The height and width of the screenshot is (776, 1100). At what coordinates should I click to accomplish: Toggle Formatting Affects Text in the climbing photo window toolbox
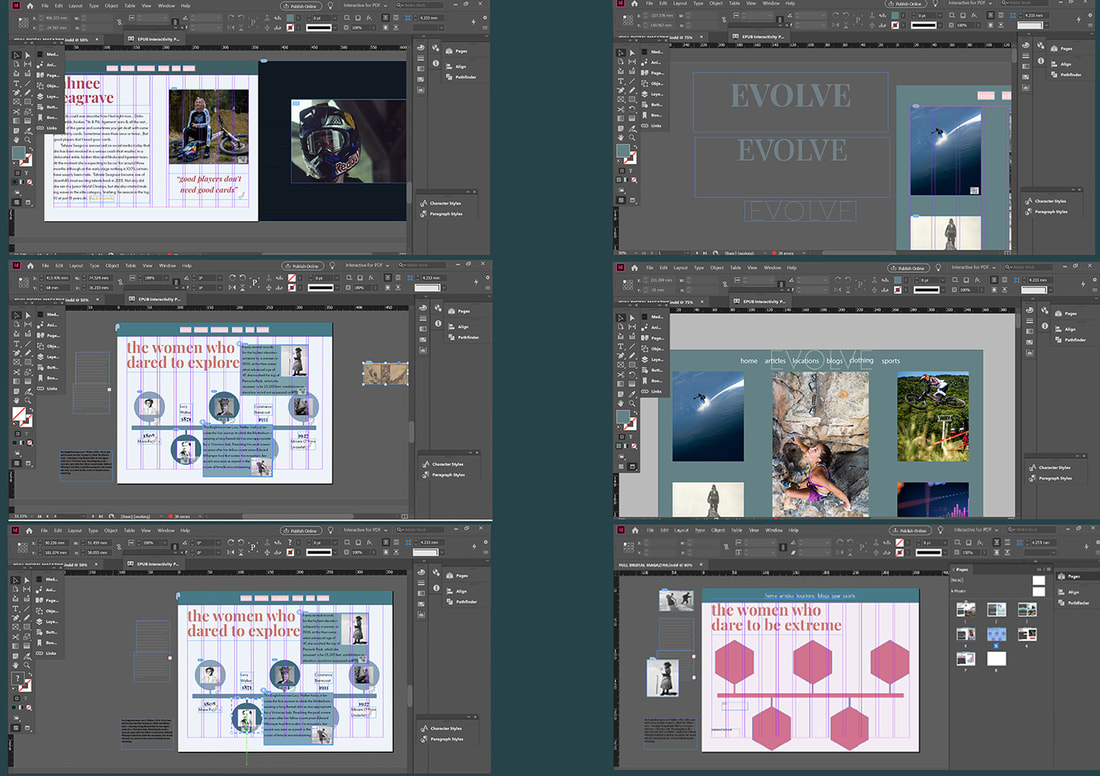631,437
